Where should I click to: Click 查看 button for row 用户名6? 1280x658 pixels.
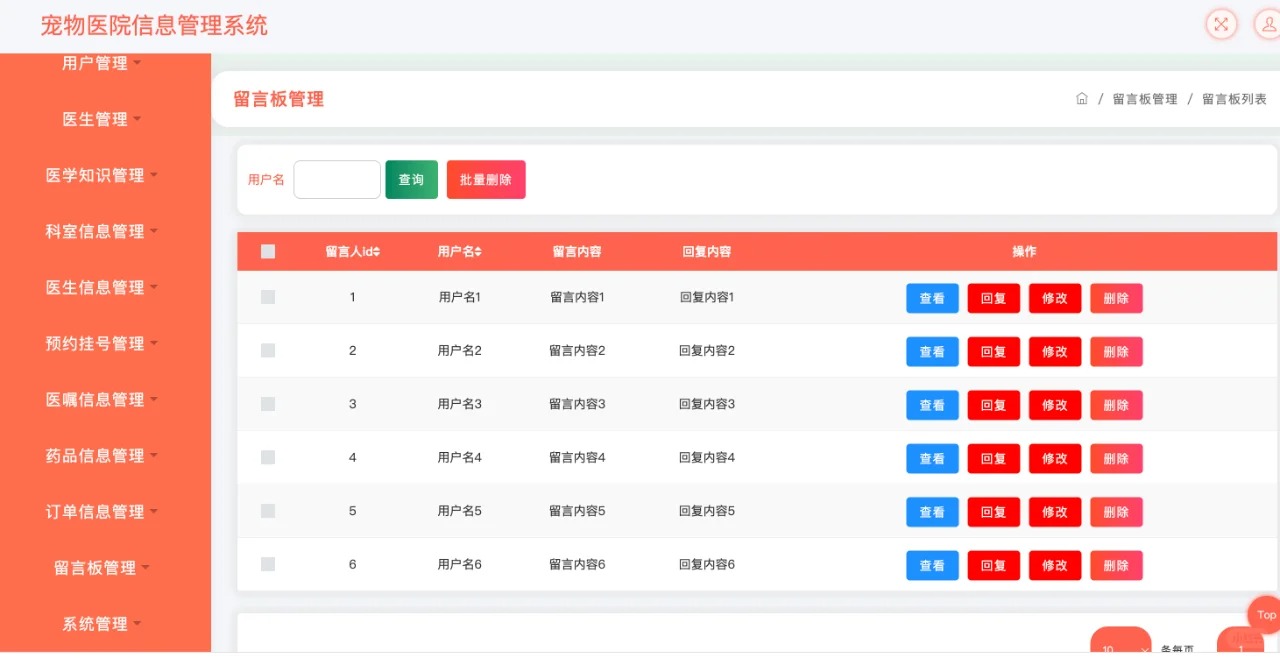click(932, 565)
